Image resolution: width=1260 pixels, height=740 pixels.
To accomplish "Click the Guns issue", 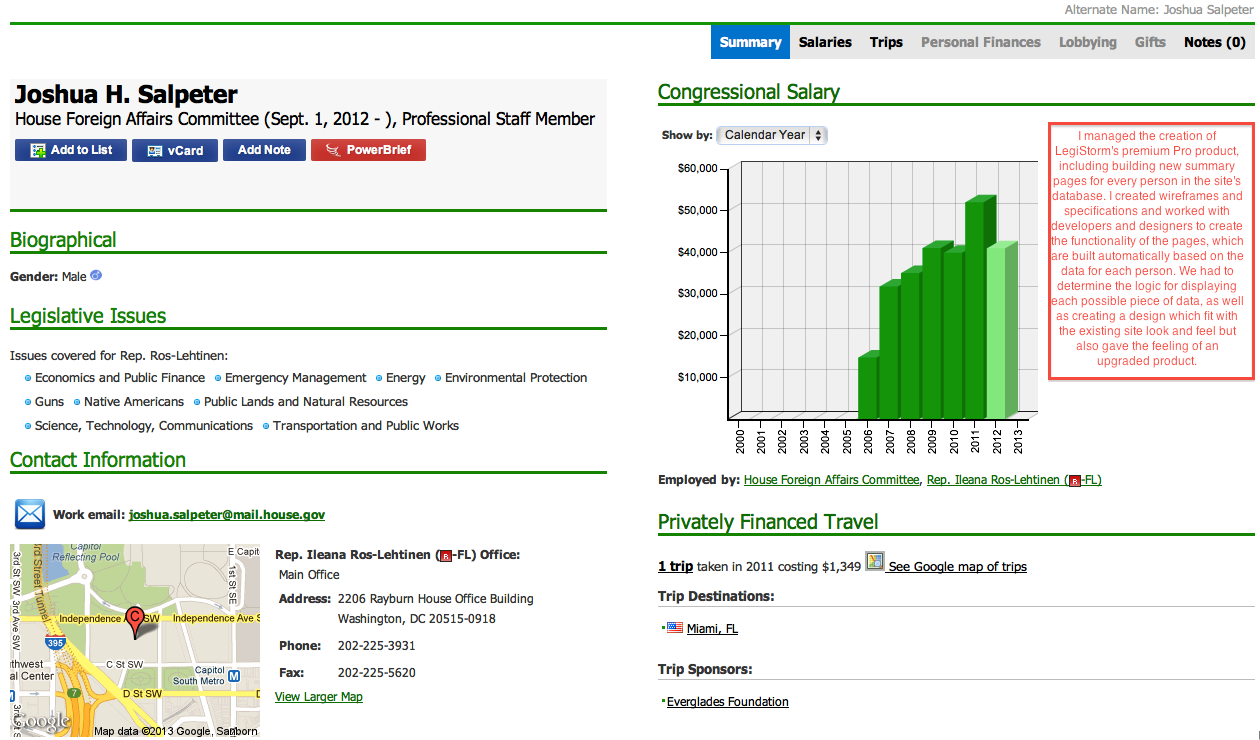I will click(x=49, y=402).
